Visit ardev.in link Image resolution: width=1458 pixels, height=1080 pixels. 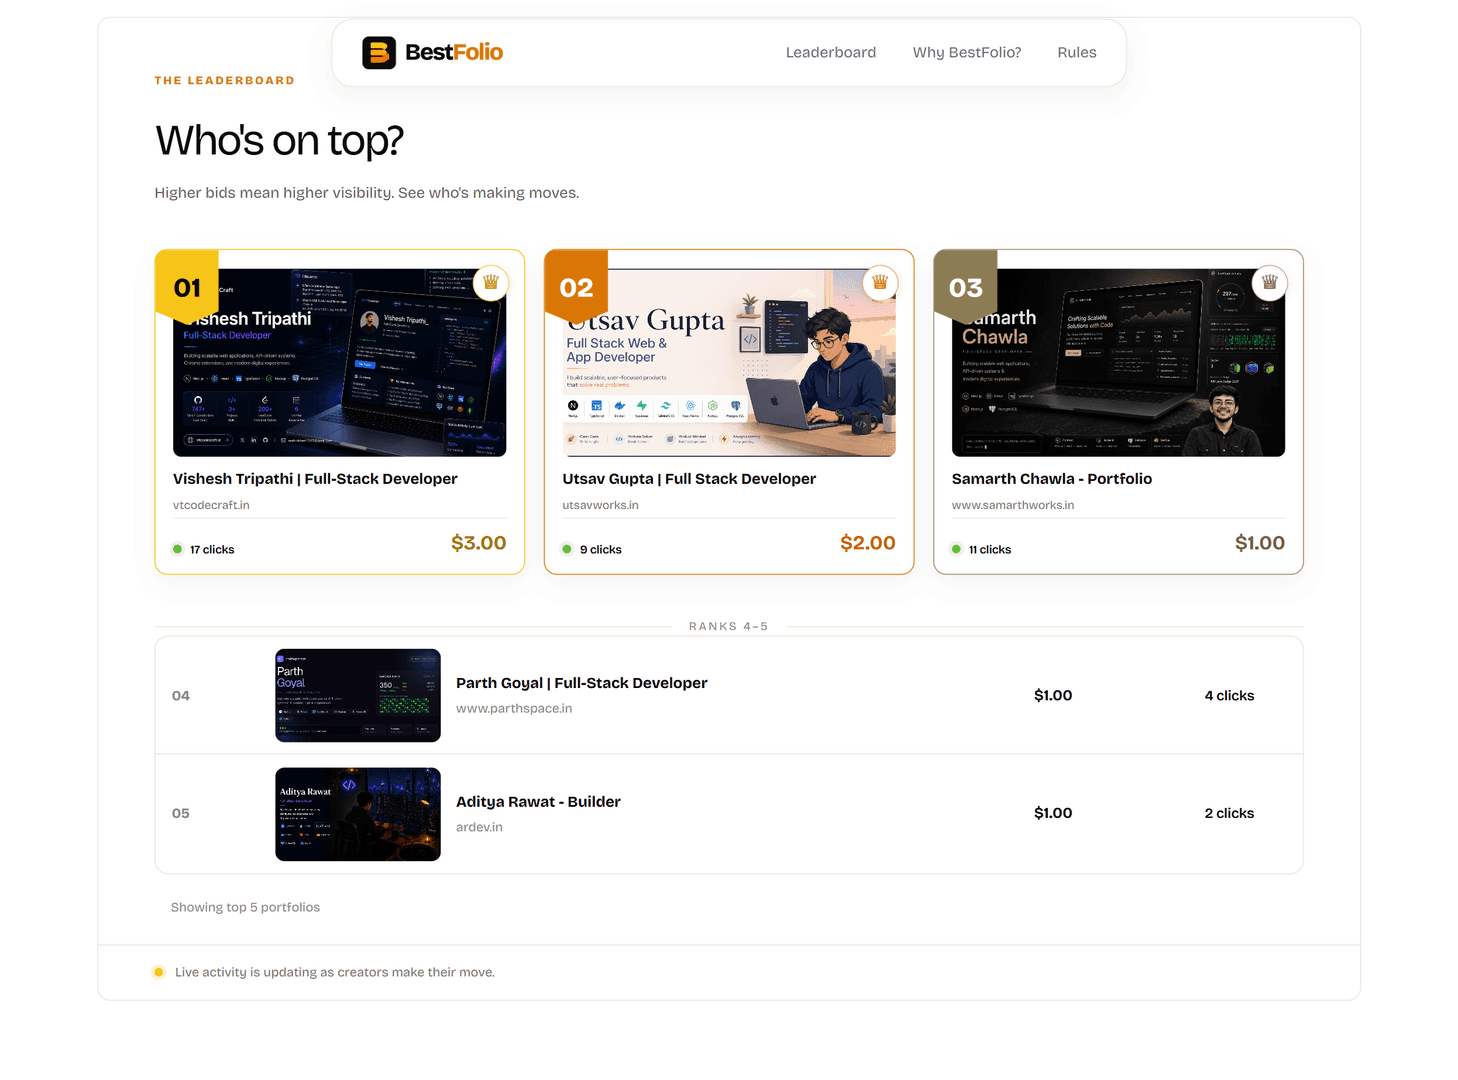(479, 827)
